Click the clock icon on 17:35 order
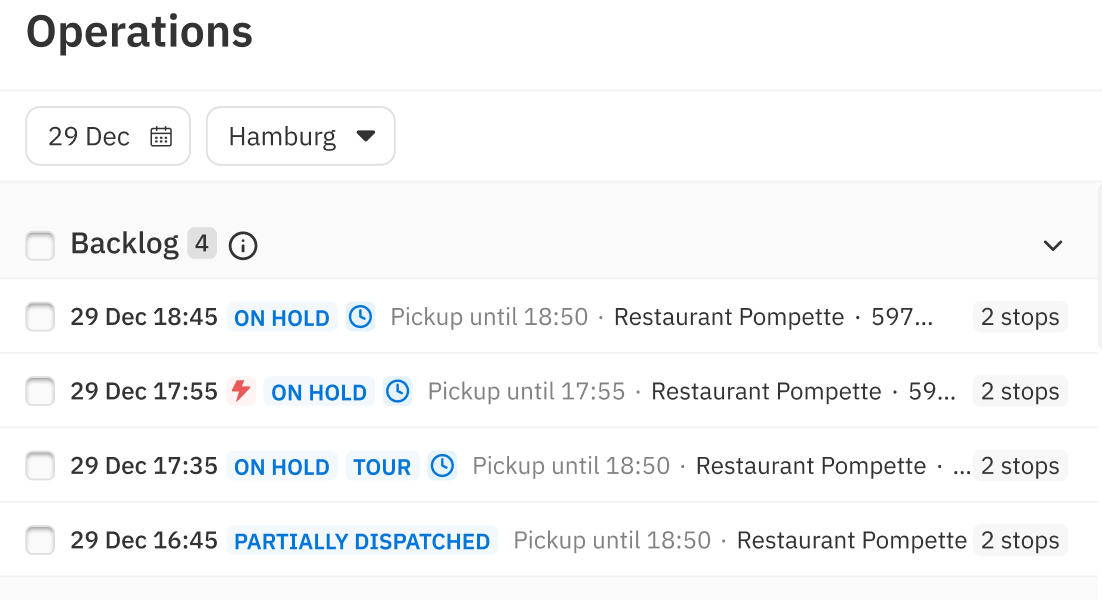 point(442,466)
